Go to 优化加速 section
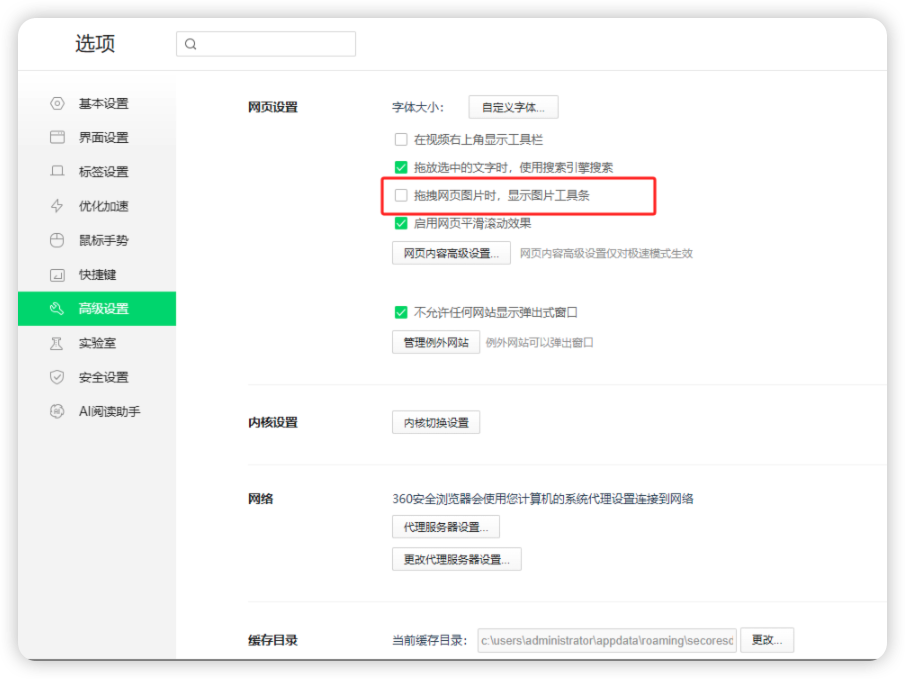The width and height of the screenshot is (905, 679). point(97,206)
